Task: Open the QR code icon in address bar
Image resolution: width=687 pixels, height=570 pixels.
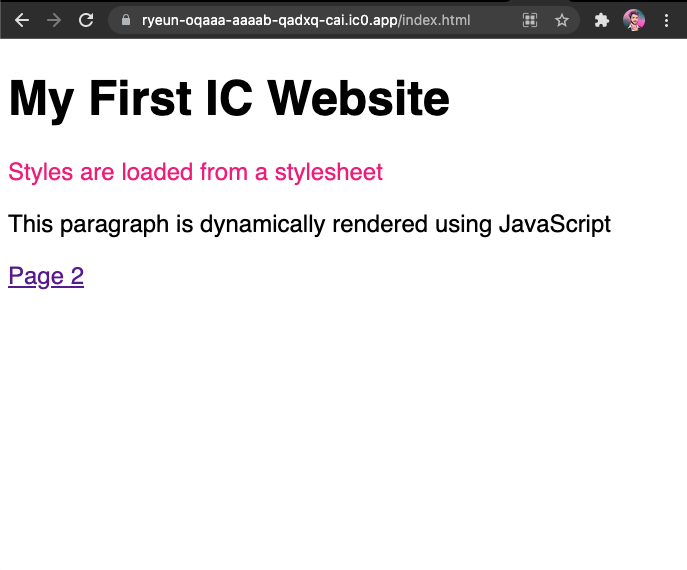Action: pos(530,20)
